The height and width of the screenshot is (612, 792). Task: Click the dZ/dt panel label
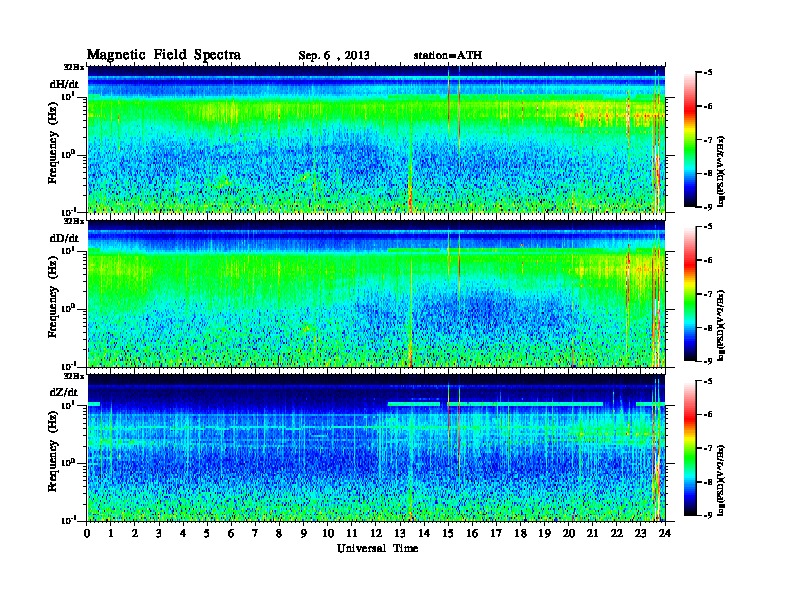click(x=64, y=392)
